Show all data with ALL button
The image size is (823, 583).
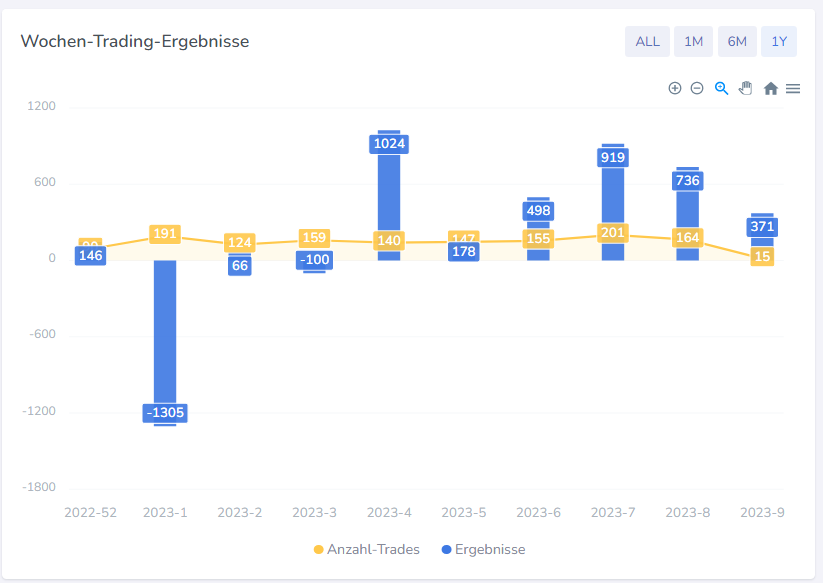tap(647, 41)
